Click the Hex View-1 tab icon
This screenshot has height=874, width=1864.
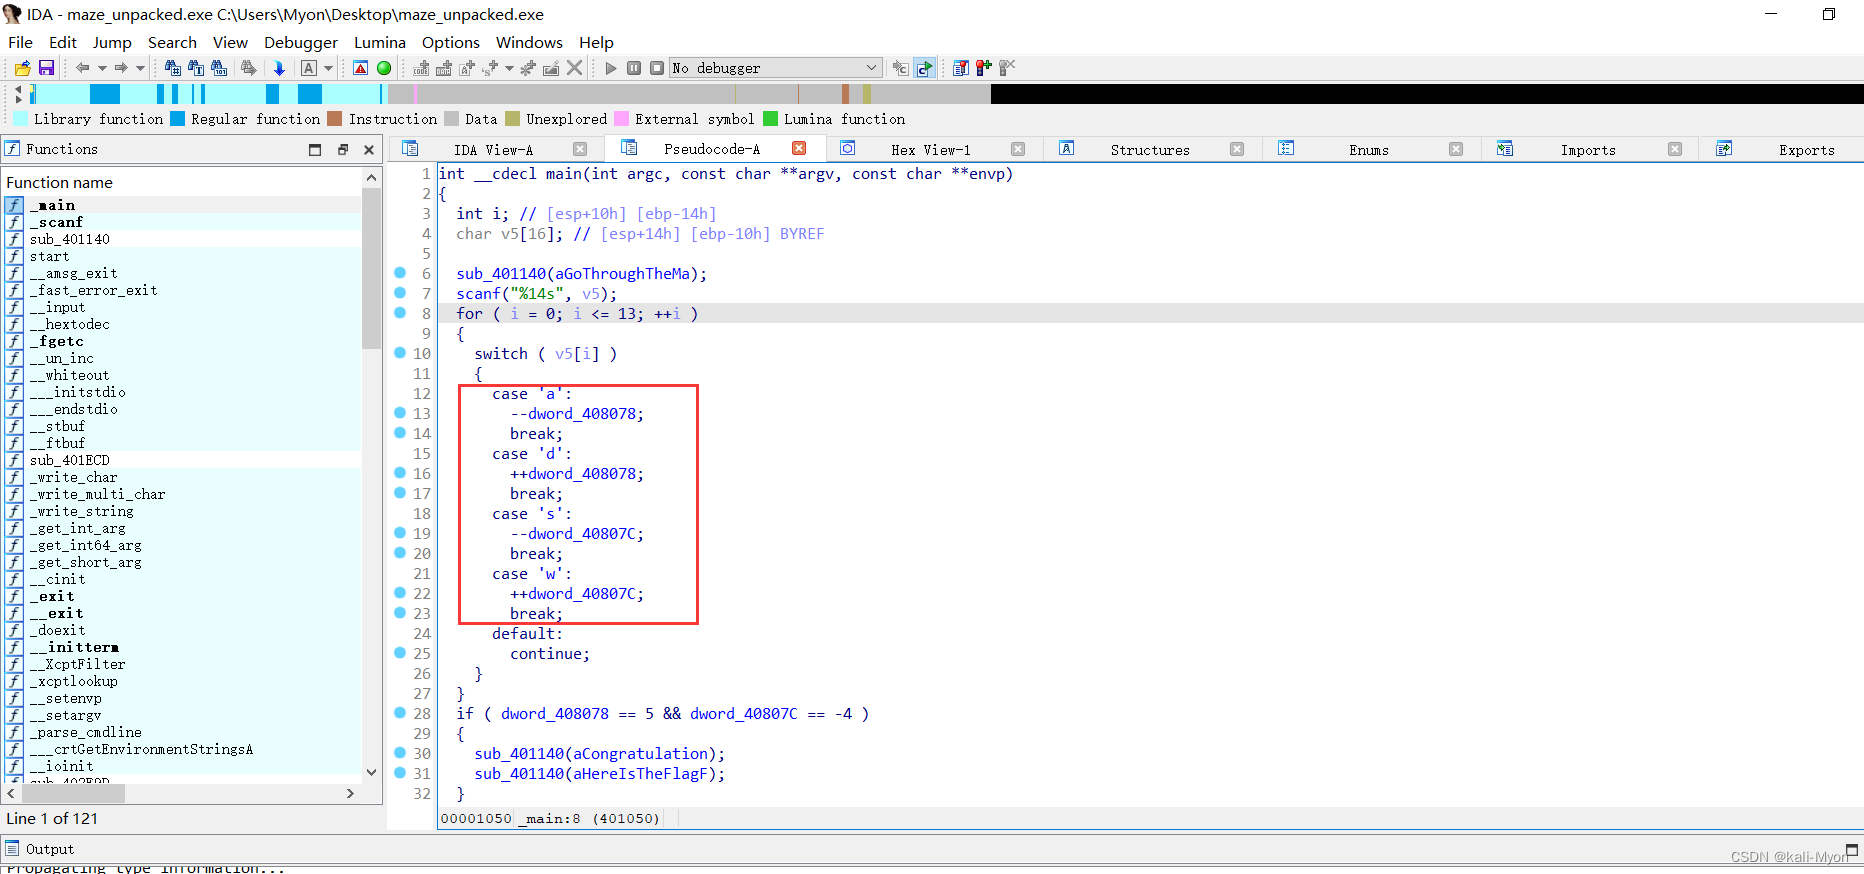pos(847,149)
